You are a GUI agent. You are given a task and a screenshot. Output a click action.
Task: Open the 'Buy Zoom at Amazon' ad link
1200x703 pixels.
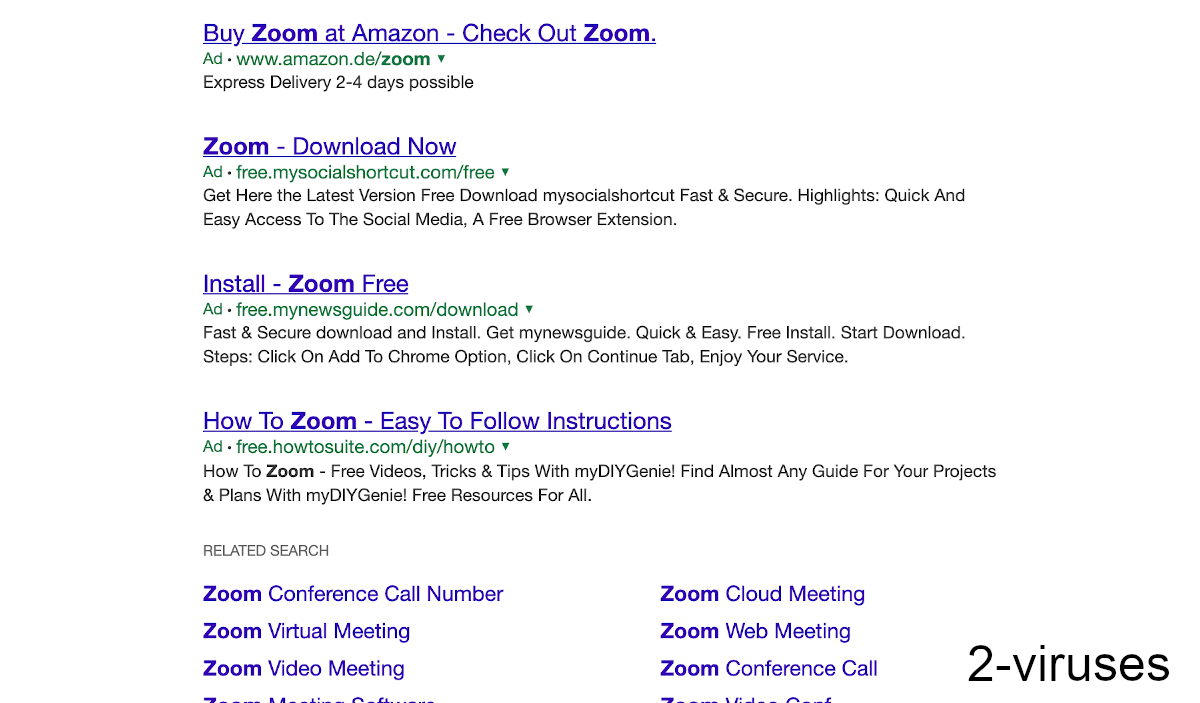point(429,33)
